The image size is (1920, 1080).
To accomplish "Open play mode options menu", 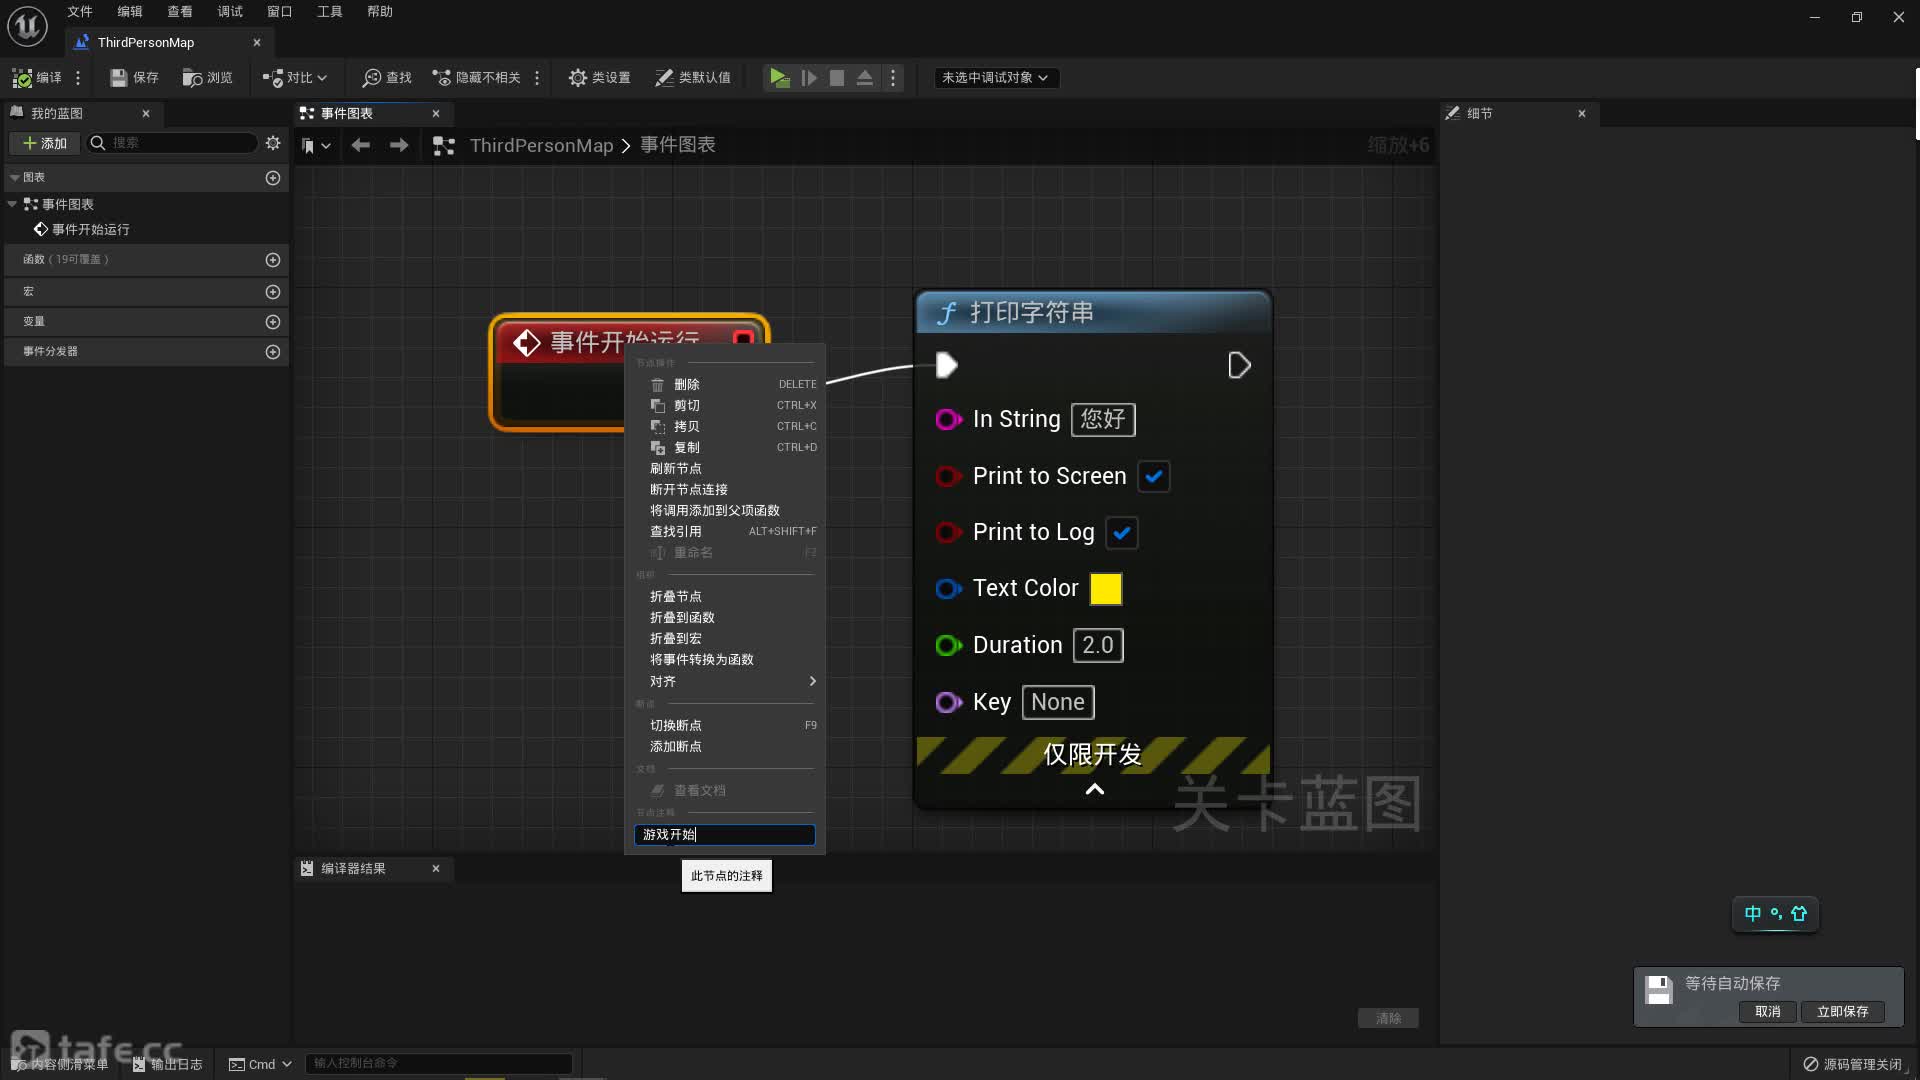I will 893,77.
